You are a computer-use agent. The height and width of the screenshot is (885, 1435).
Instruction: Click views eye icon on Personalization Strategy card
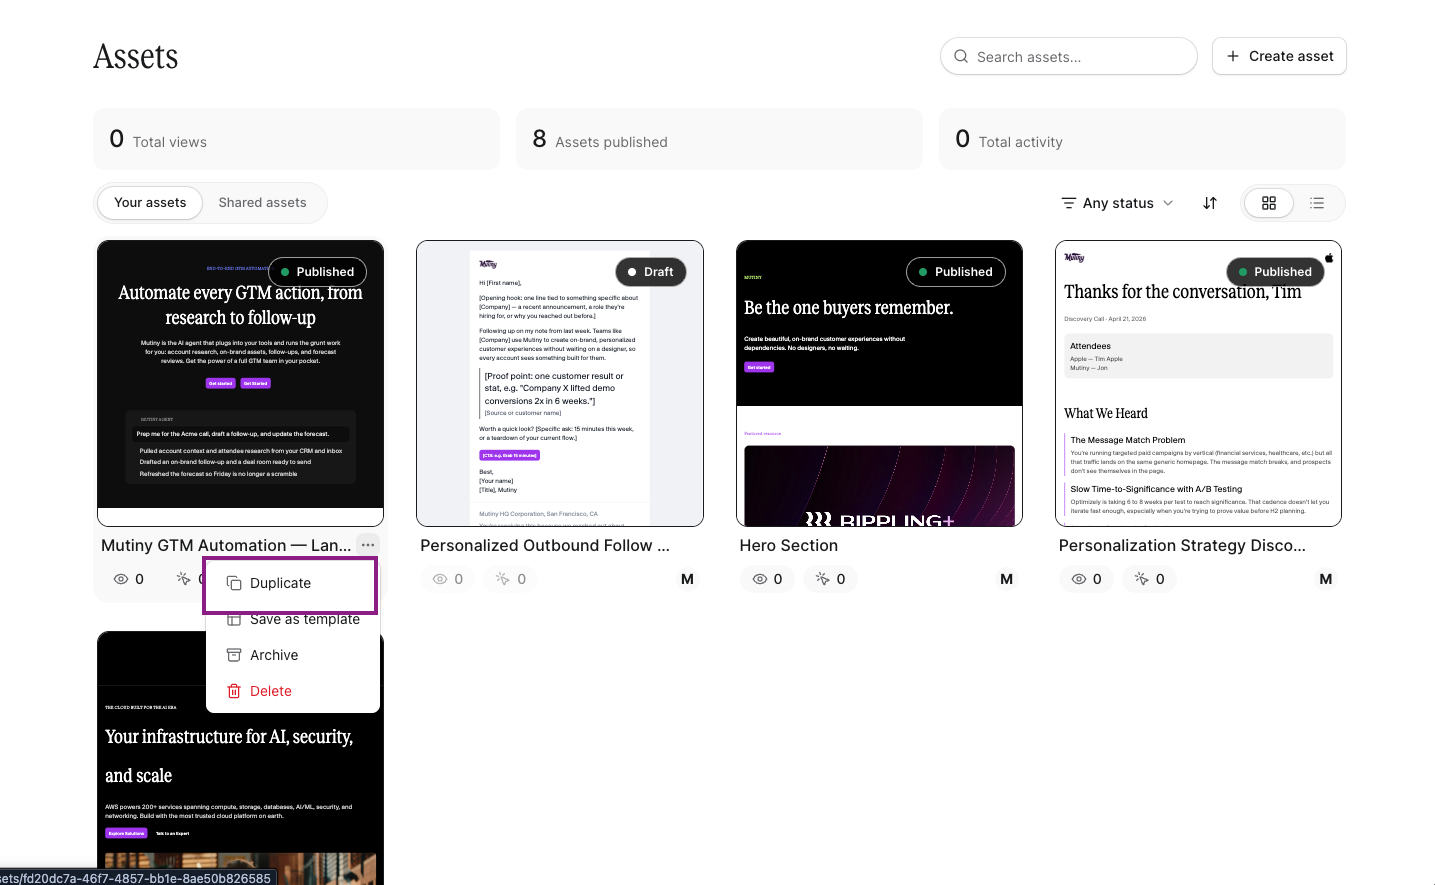(x=1079, y=579)
